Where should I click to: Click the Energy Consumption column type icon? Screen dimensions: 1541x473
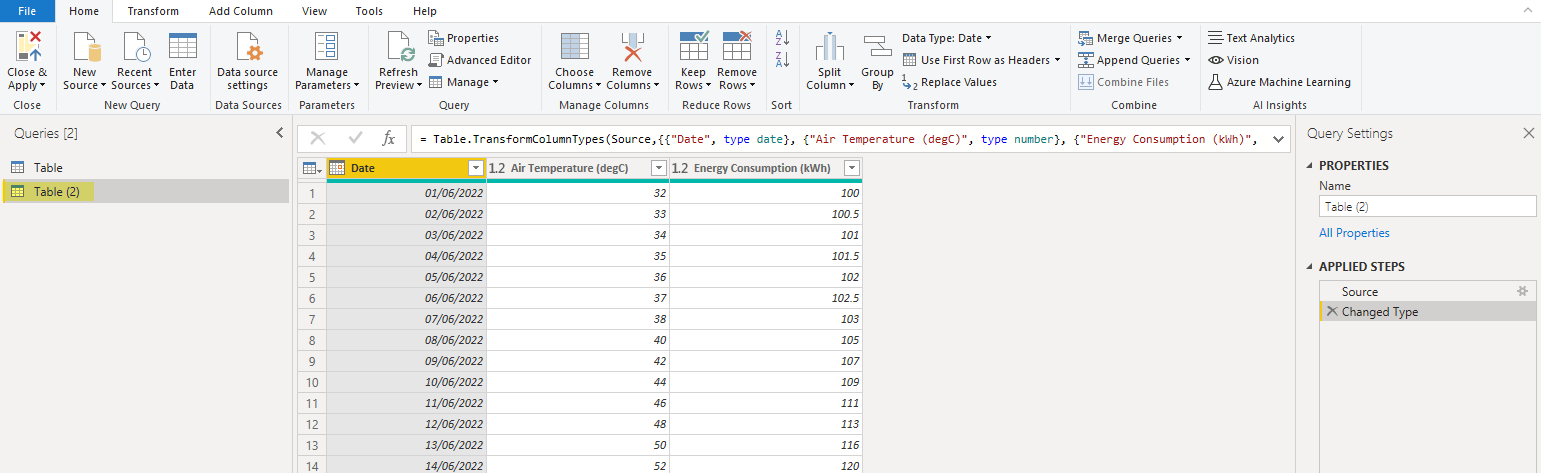click(680, 168)
